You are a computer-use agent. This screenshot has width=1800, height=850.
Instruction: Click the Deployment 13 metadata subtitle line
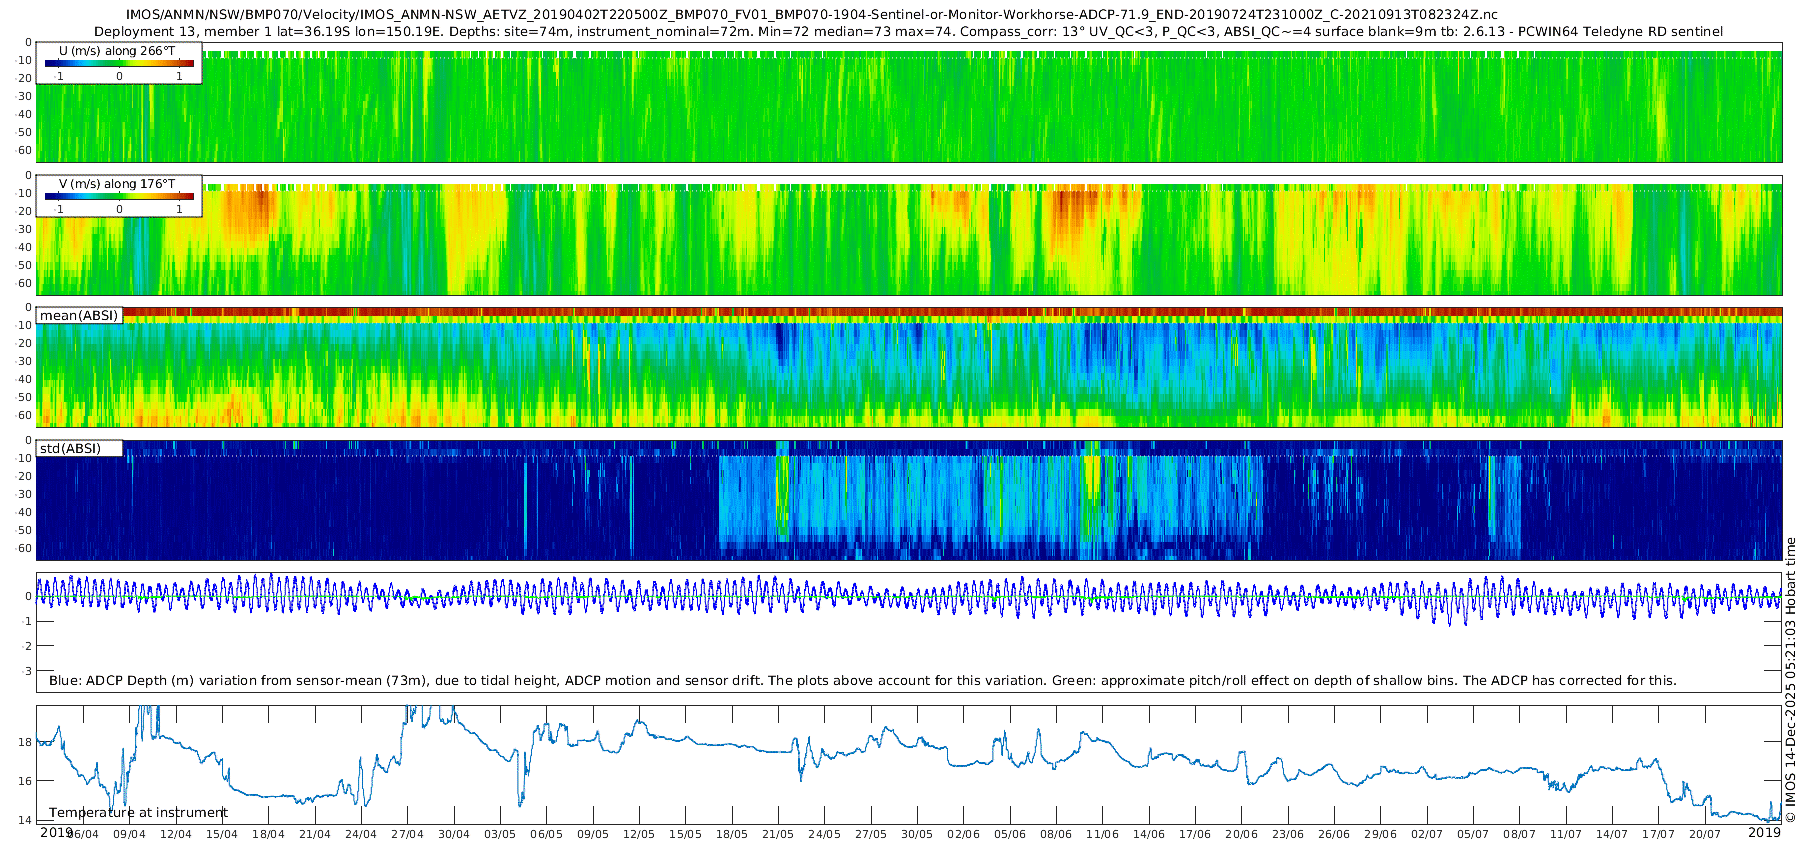point(908,32)
